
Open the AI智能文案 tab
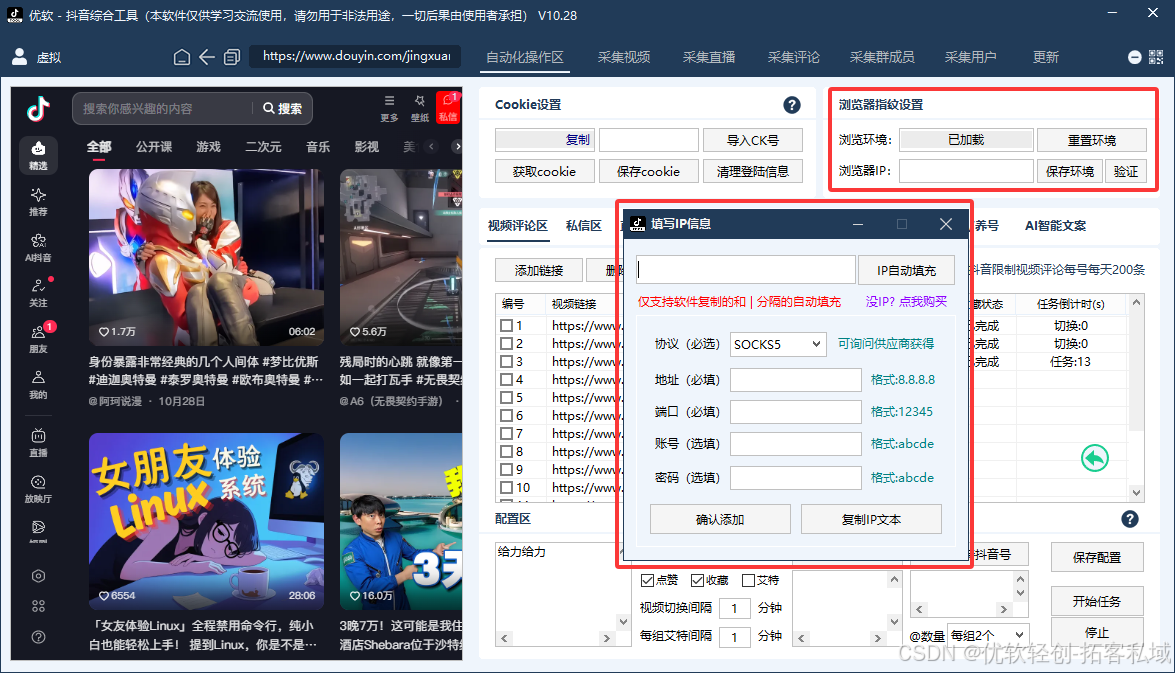[x=1055, y=226]
